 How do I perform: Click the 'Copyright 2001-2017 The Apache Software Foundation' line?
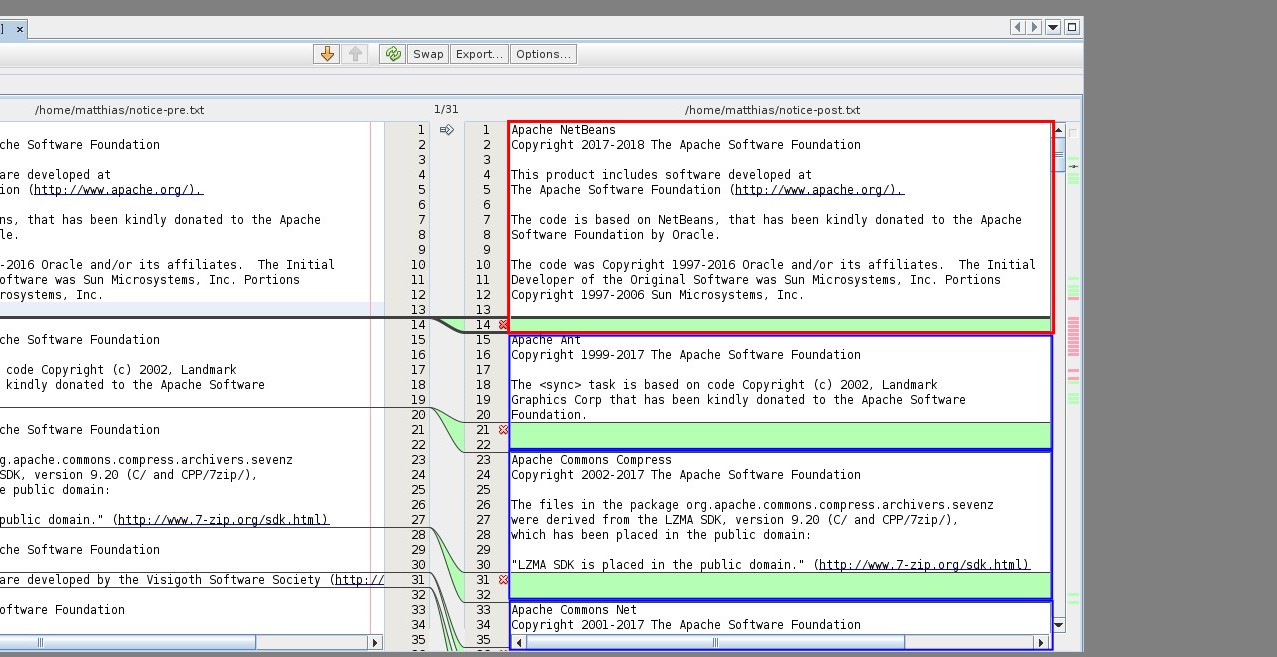coord(685,625)
